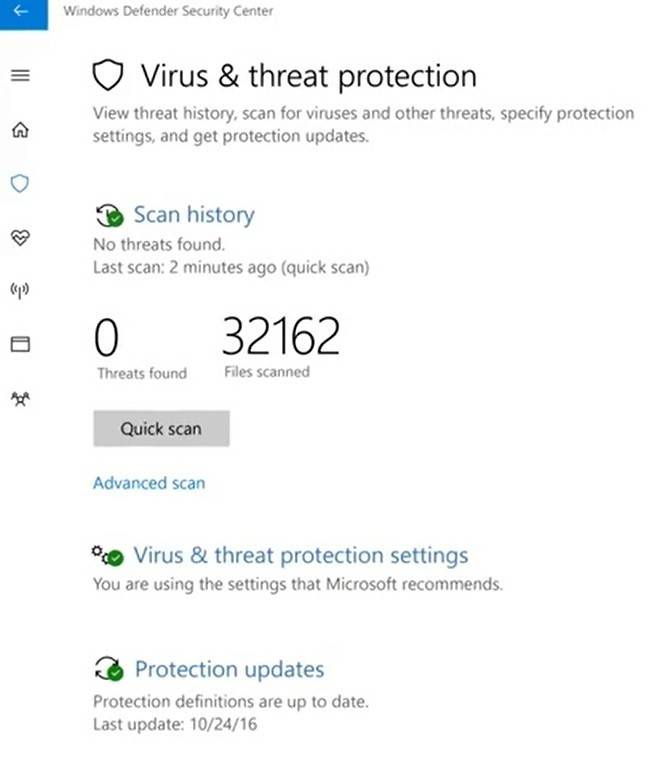This screenshot has height=768, width=661.
Task: Click the 32162 files scanned count
Action: click(281, 336)
